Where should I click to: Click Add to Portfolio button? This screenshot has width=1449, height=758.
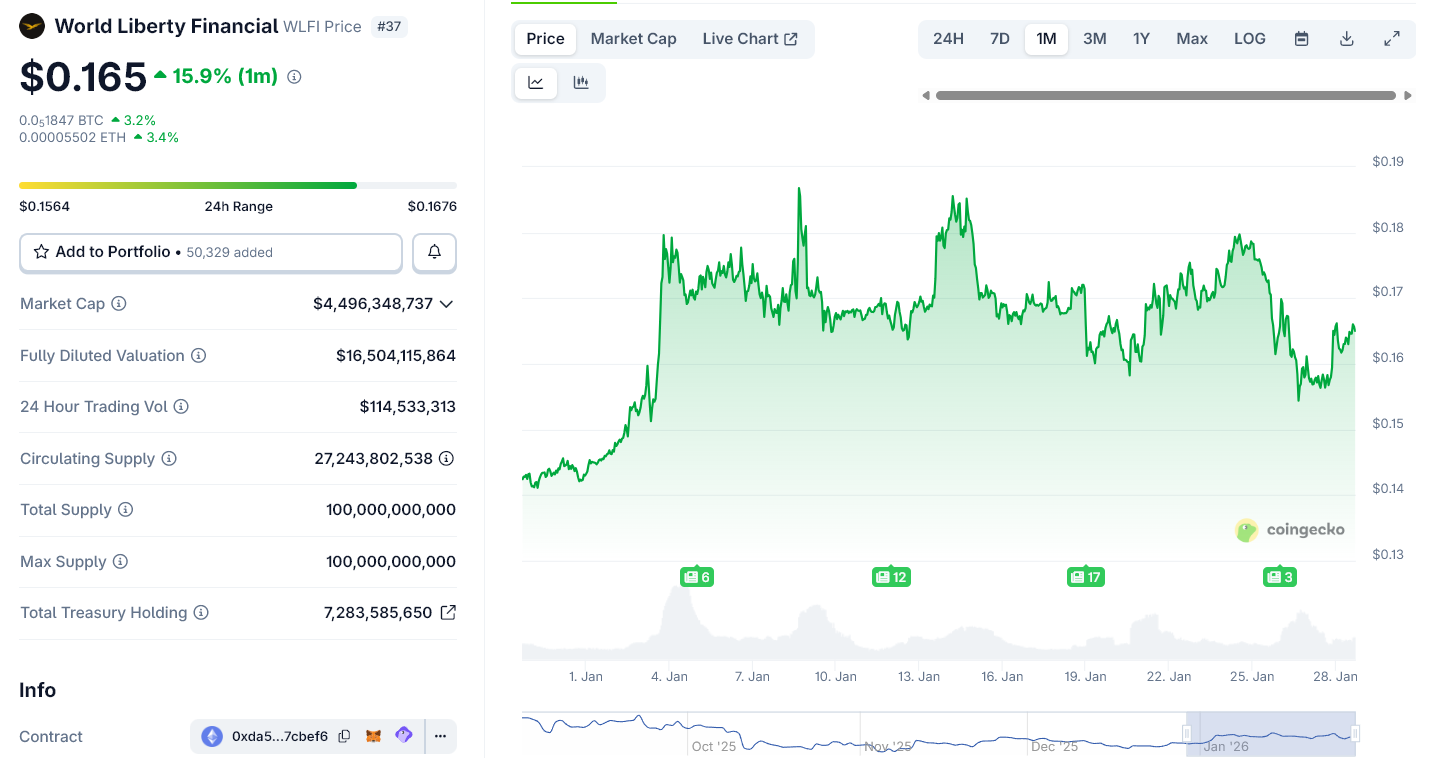[211, 252]
